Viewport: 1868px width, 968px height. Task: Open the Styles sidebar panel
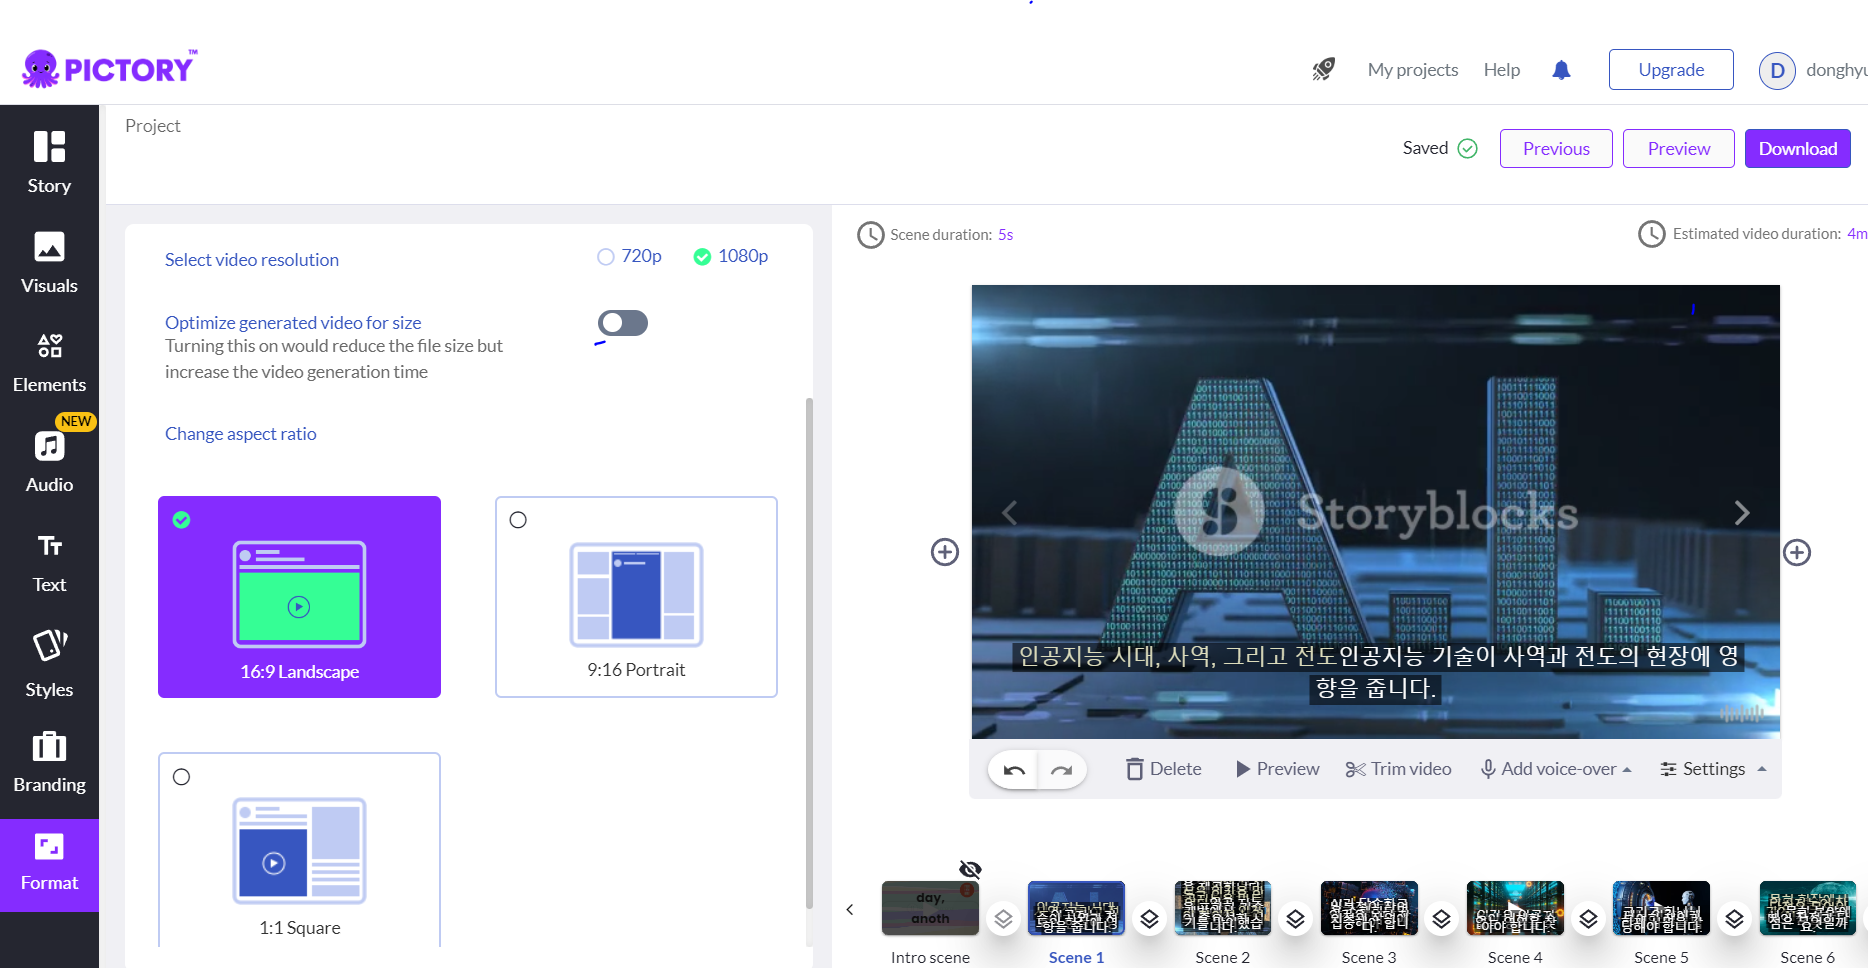[49, 663]
